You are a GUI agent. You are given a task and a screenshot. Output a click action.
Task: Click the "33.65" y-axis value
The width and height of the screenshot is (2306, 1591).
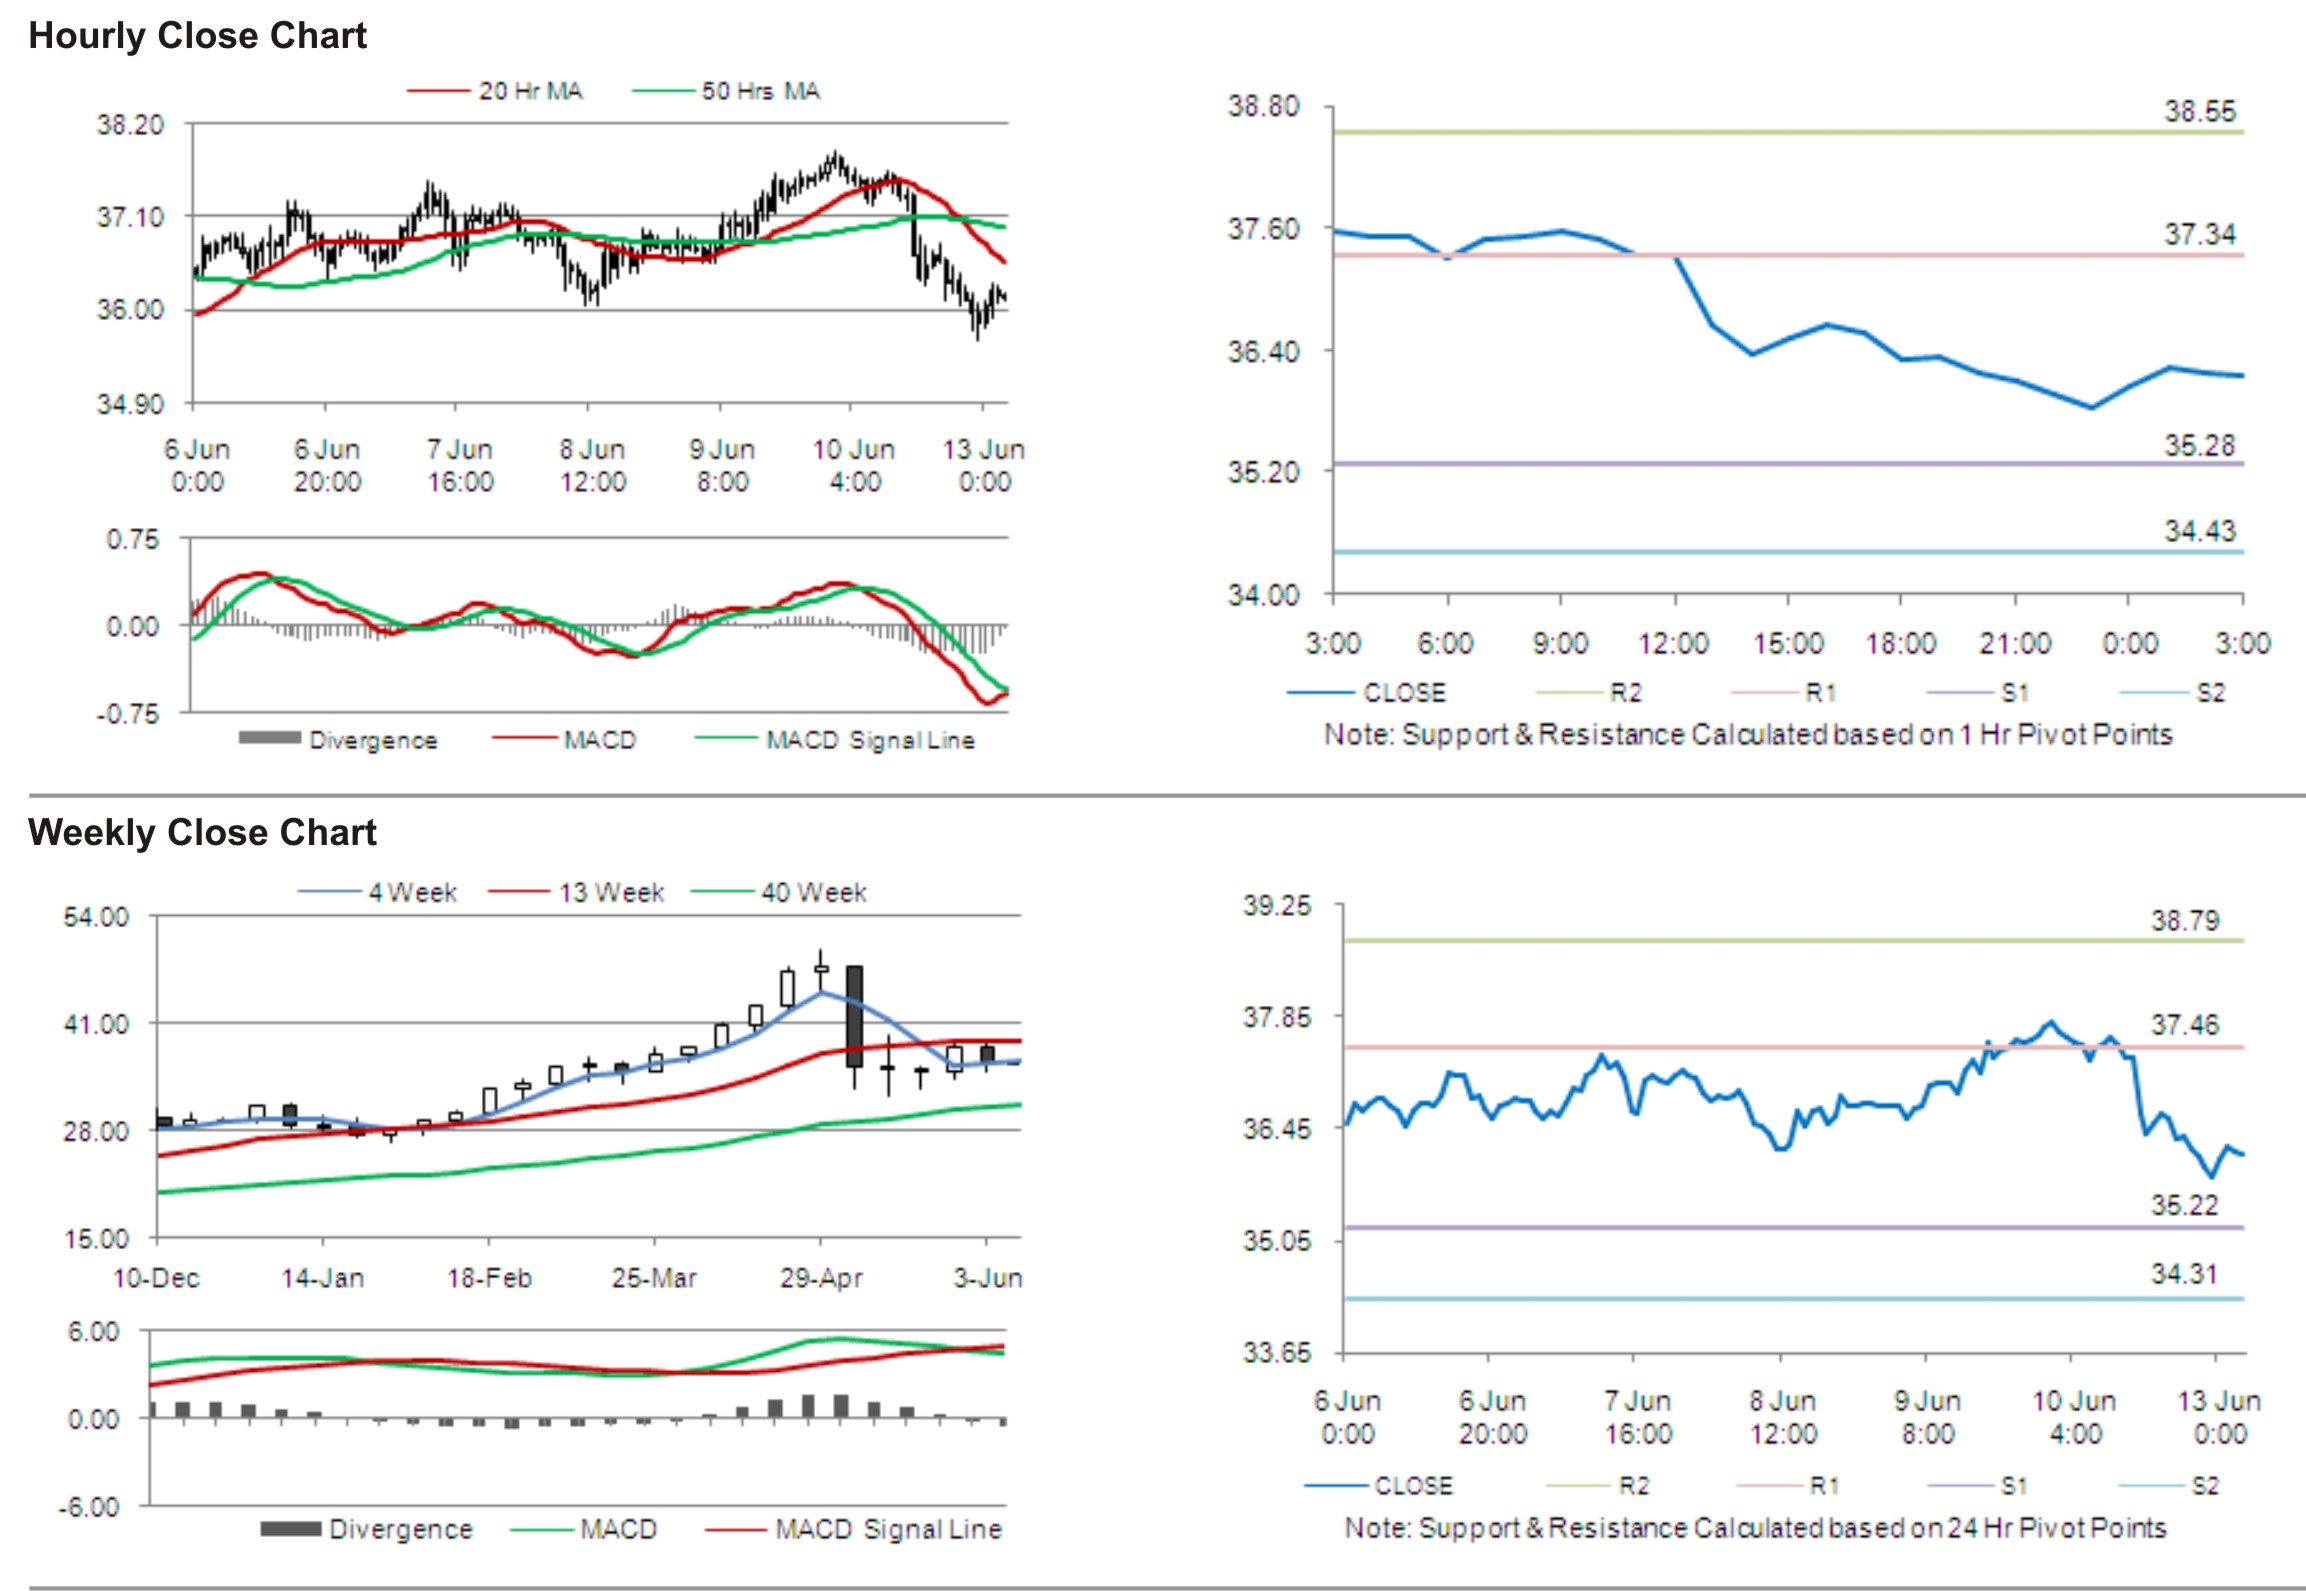point(1277,1353)
